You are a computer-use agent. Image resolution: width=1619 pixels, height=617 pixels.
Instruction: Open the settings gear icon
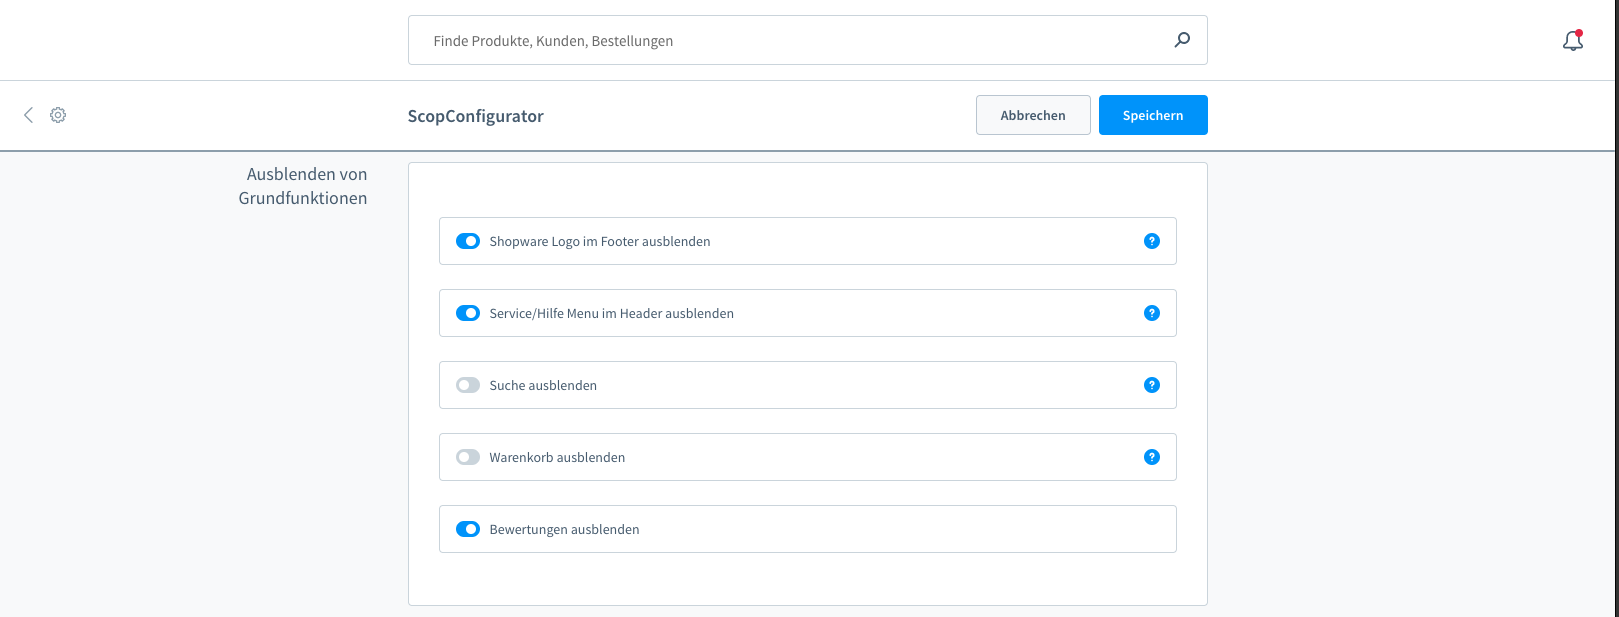click(58, 115)
